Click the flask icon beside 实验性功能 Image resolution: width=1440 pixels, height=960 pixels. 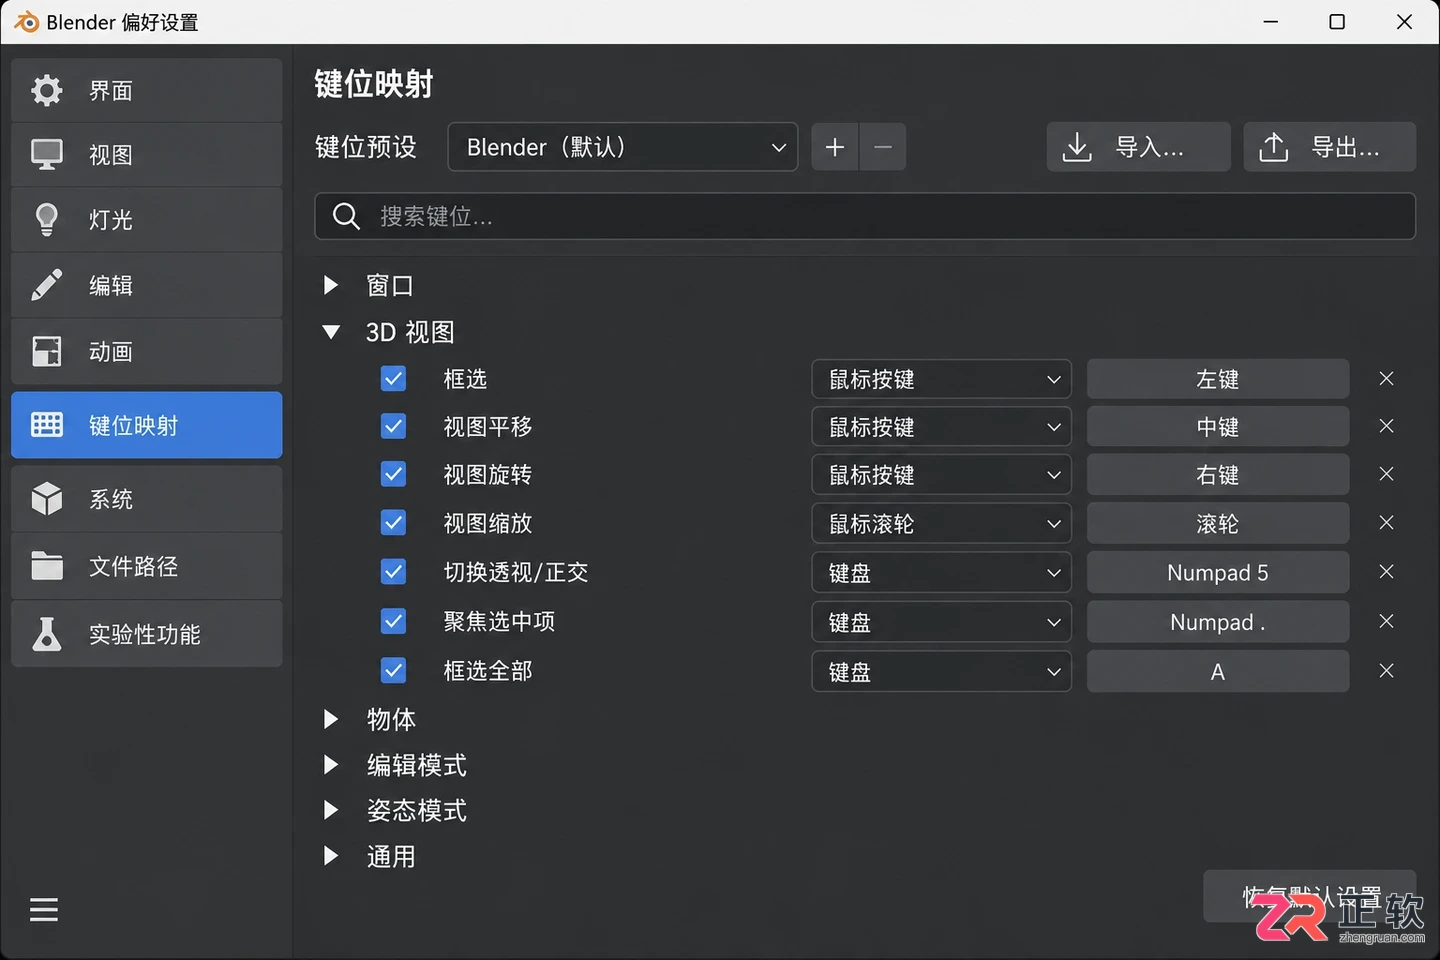46,634
